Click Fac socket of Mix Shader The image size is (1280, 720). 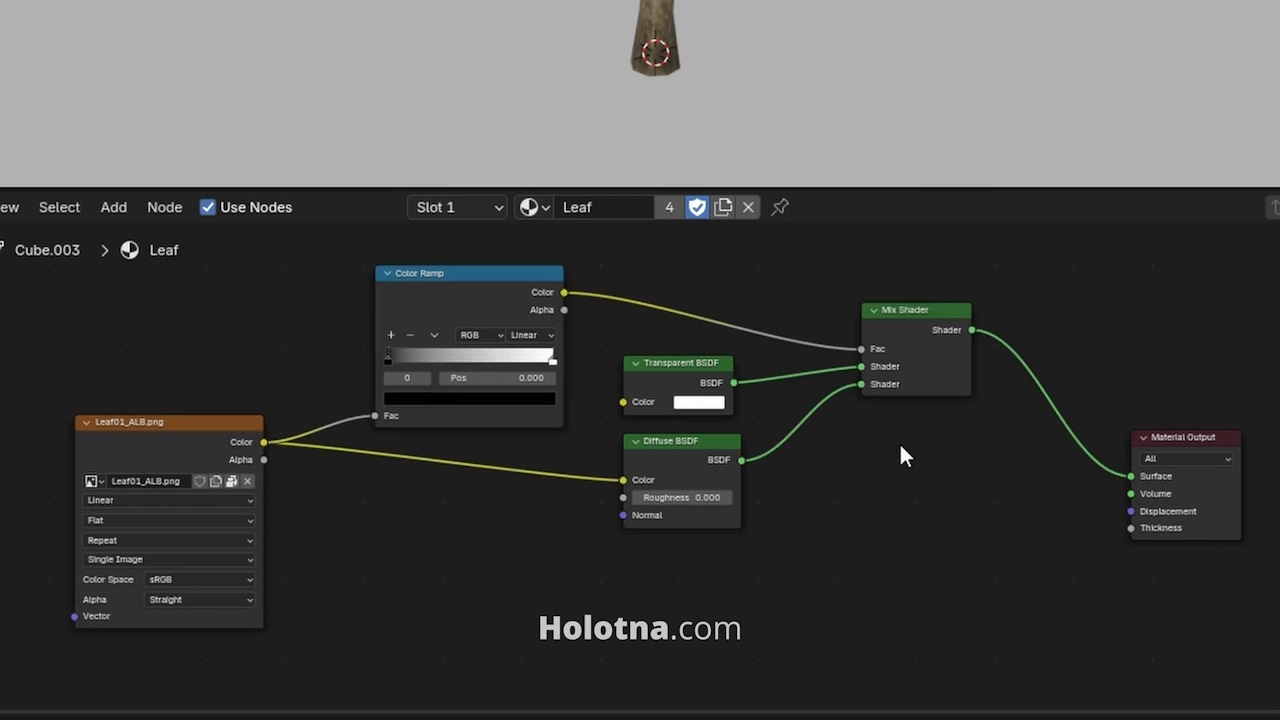pos(861,349)
